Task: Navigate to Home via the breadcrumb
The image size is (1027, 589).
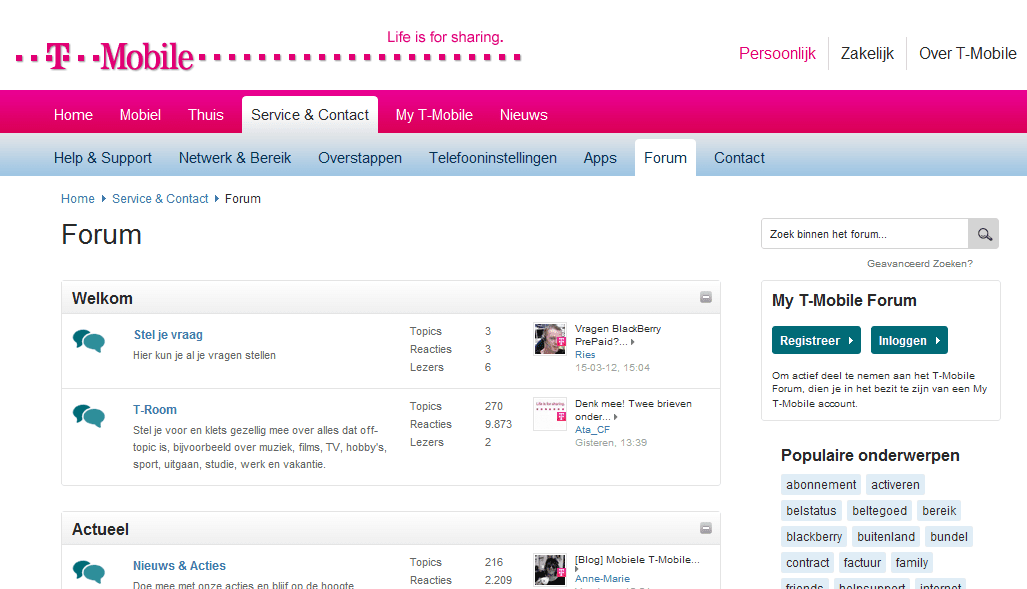Action: [77, 198]
